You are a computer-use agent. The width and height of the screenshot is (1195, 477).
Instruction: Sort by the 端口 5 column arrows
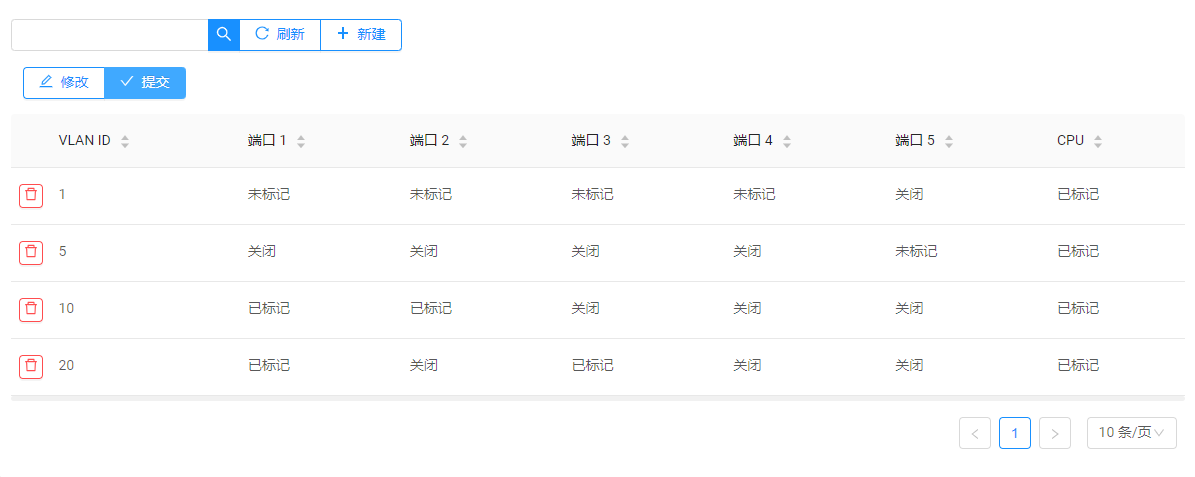[949, 142]
